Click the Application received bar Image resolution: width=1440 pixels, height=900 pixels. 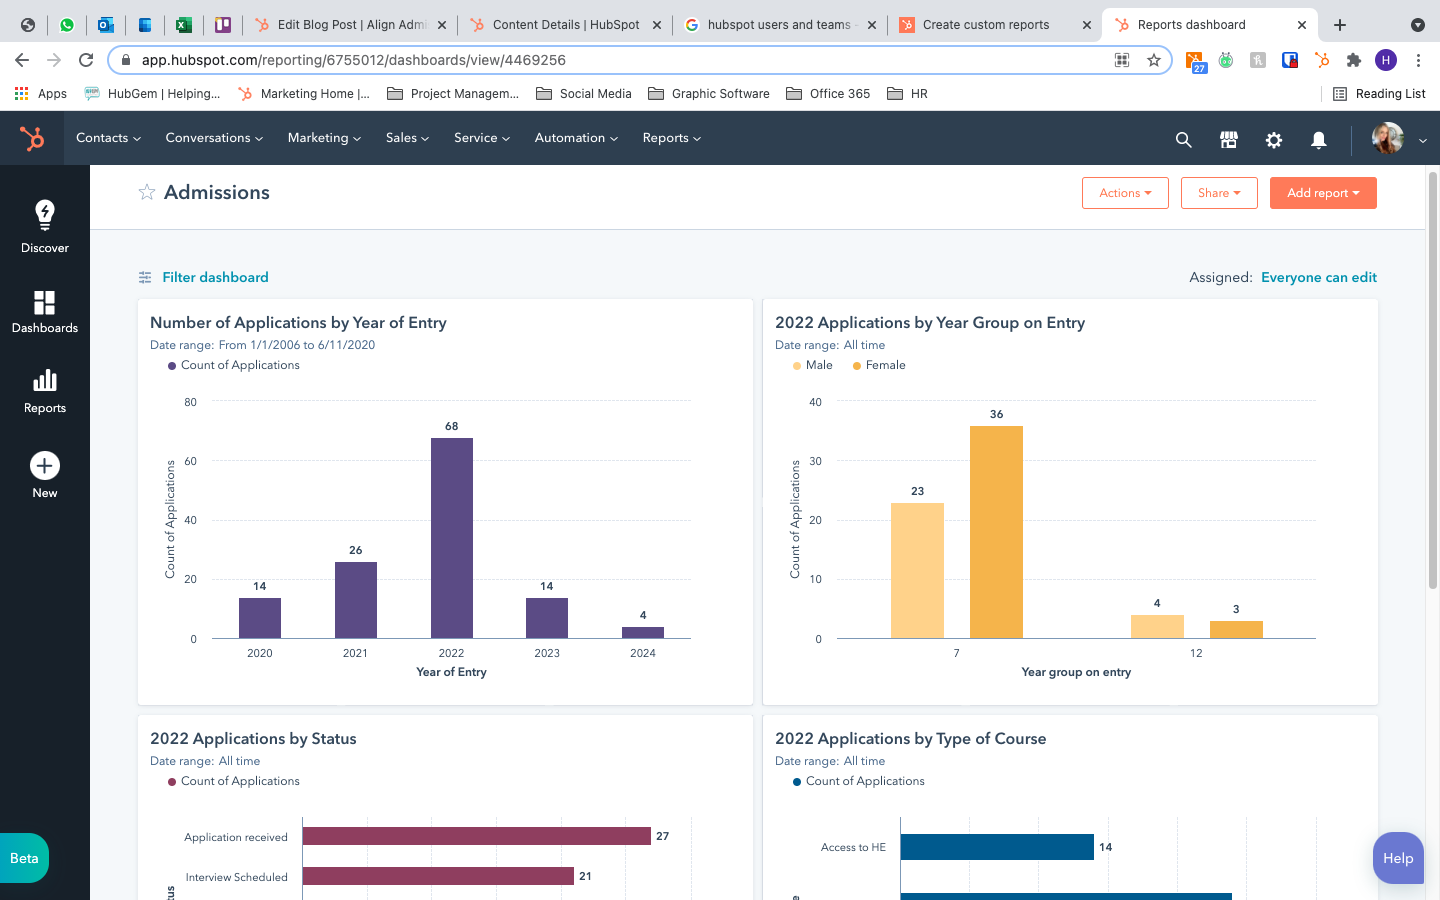pos(477,836)
